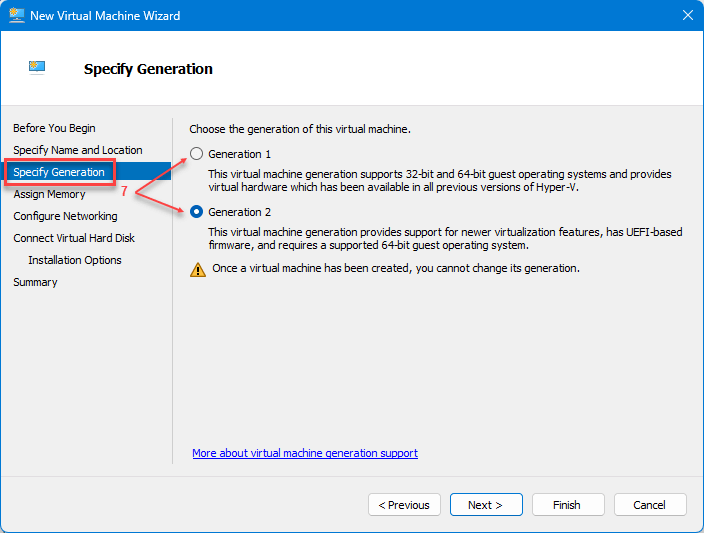Open More about virtual machine generation support link
Image resolution: width=704 pixels, height=533 pixels.
[x=305, y=453]
